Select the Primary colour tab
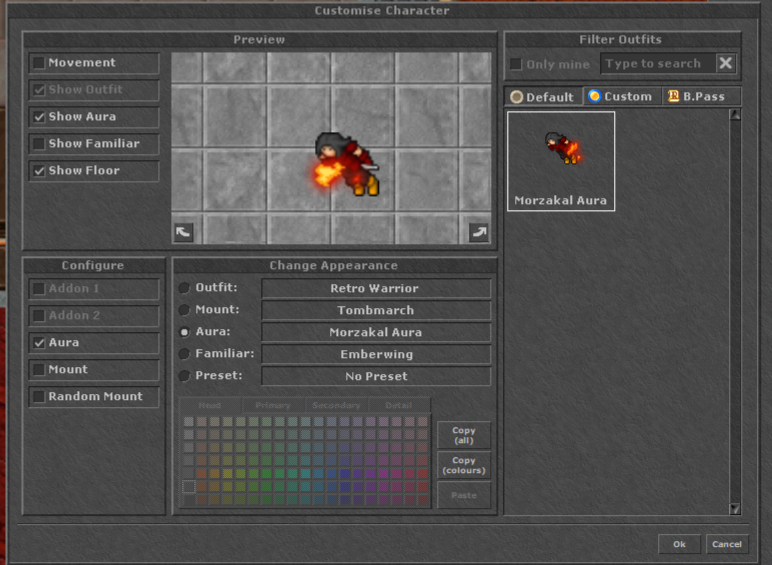The width and height of the screenshot is (772, 565). pyautogui.click(x=273, y=406)
